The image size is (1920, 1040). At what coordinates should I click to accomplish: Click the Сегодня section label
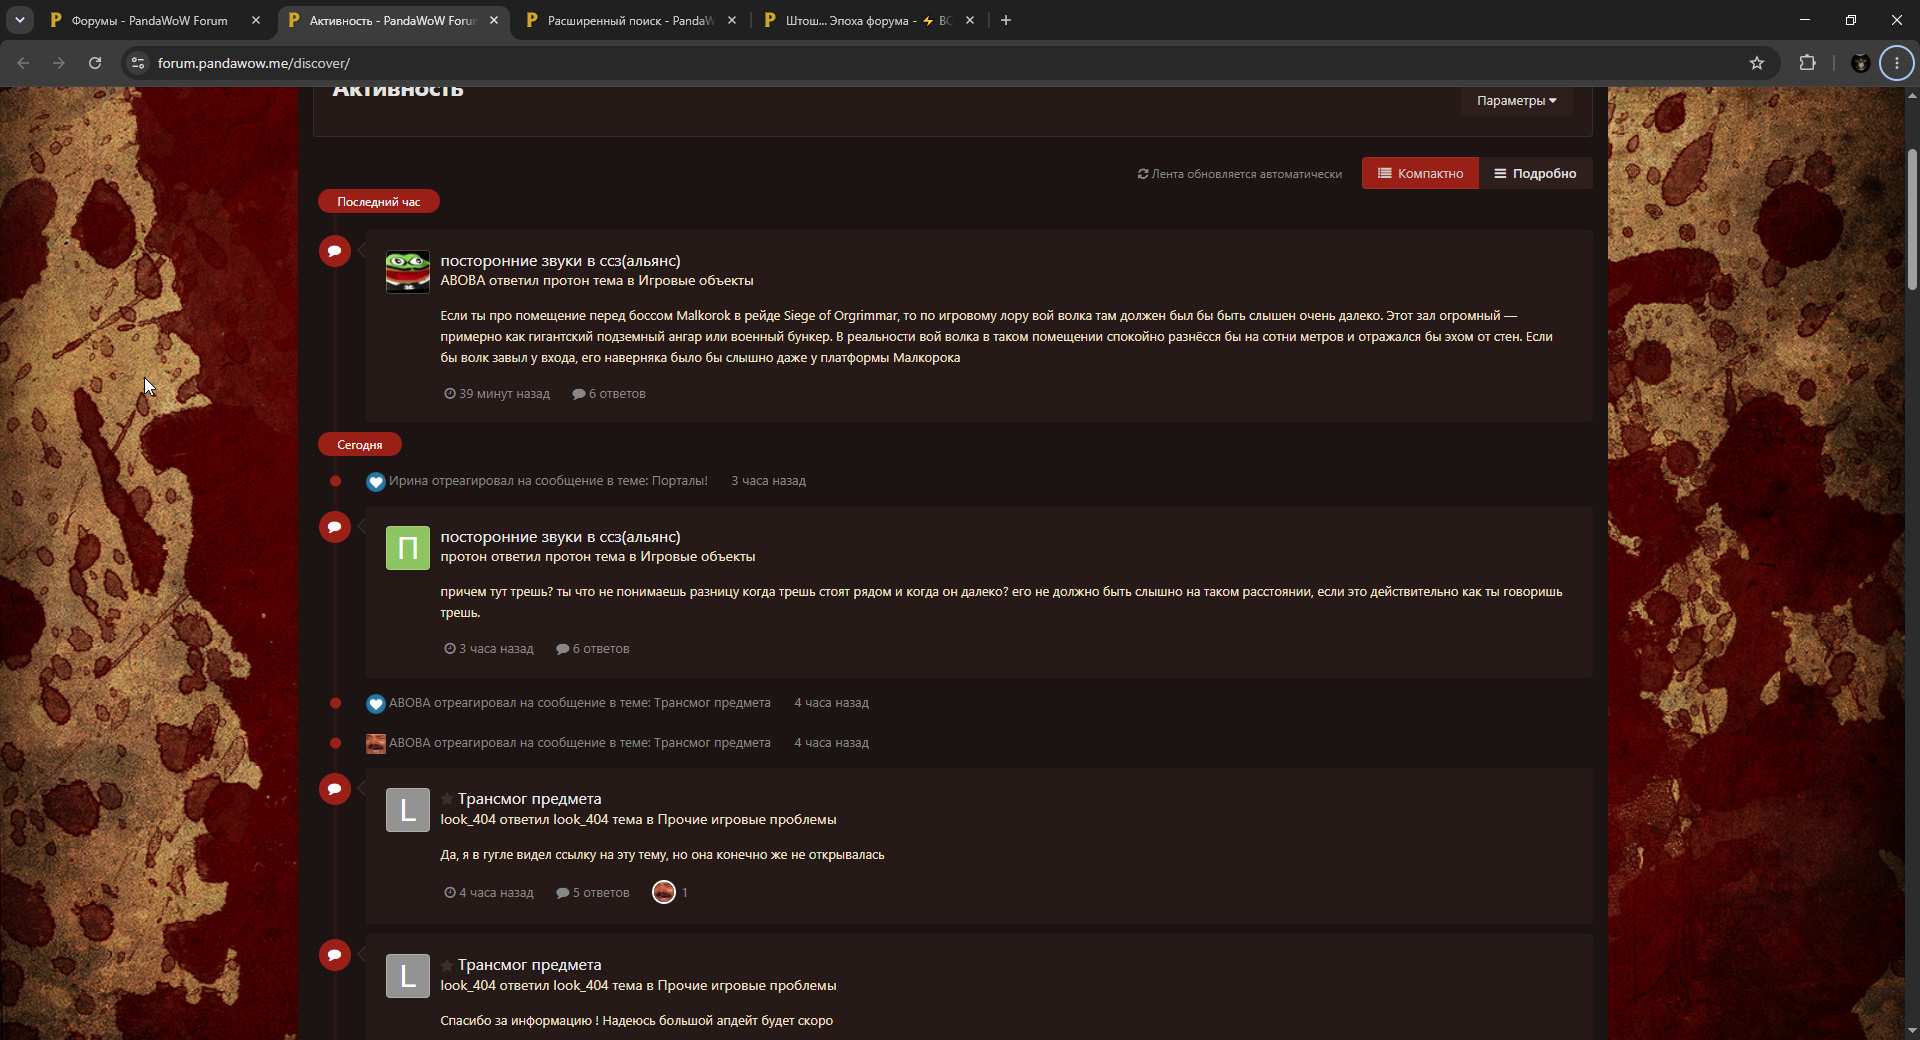point(360,445)
